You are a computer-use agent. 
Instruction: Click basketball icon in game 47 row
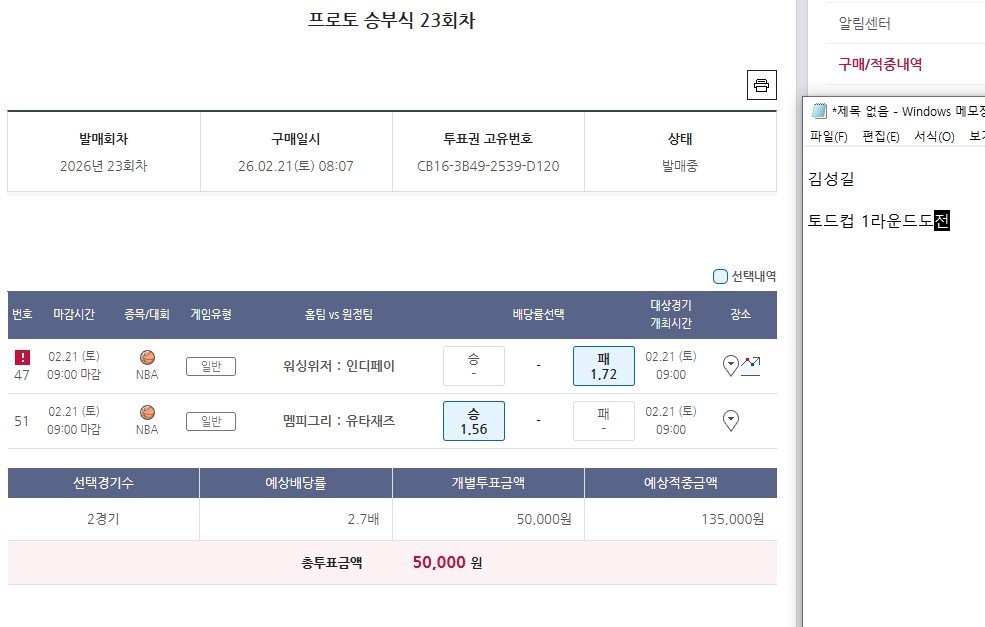pyautogui.click(x=147, y=357)
